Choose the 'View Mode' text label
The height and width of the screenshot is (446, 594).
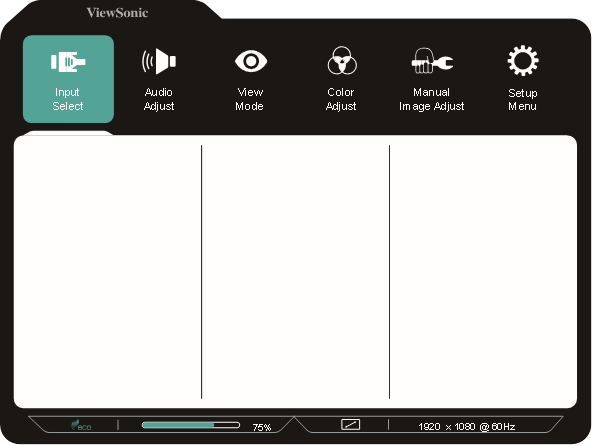tap(250, 99)
